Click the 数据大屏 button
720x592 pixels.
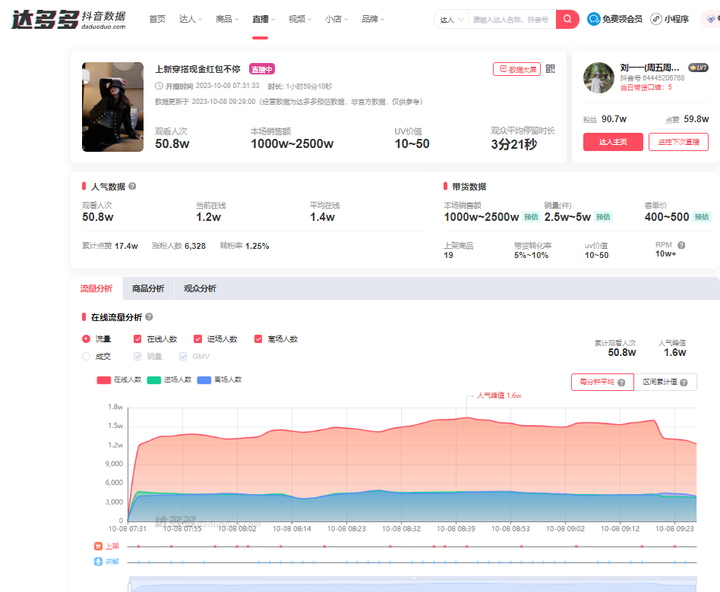pyautogui.click(x=517, y=69)
